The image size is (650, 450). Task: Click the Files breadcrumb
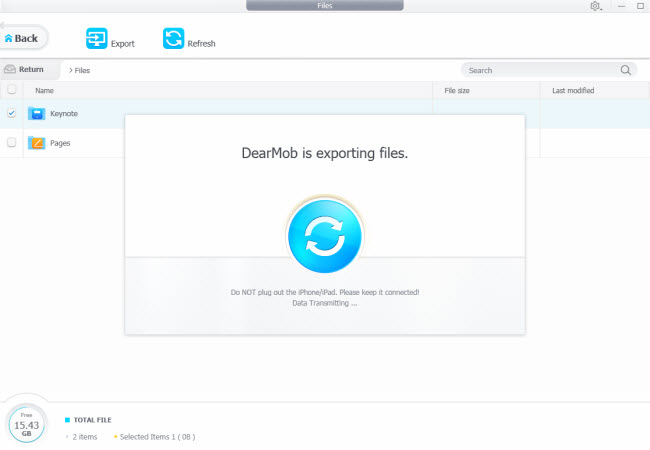[x=82, y=70]
